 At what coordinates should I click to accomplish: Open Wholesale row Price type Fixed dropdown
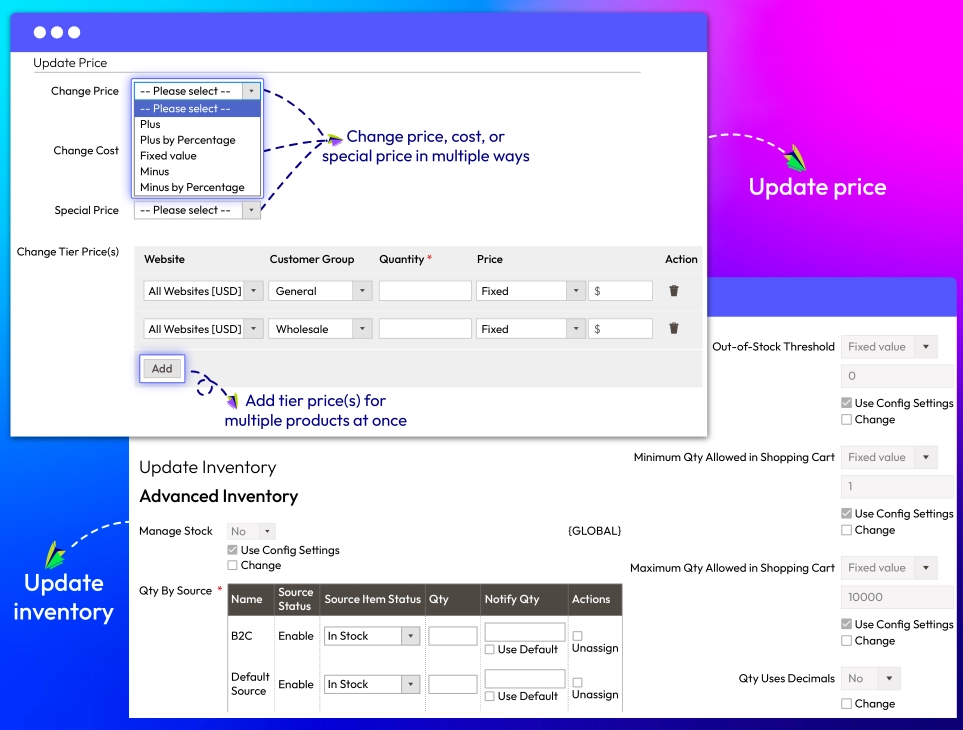tap(530, 329)
